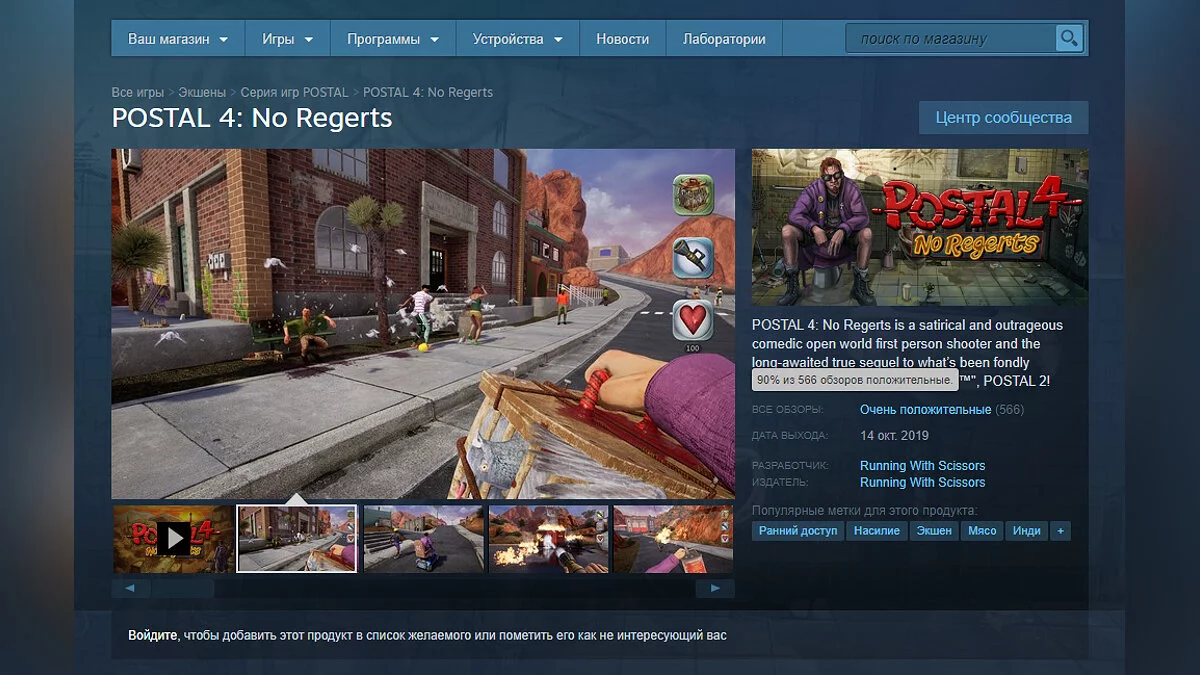Select the 'Экшен' tag
The height and width of the screenshot is (675, 1200).
935,531
